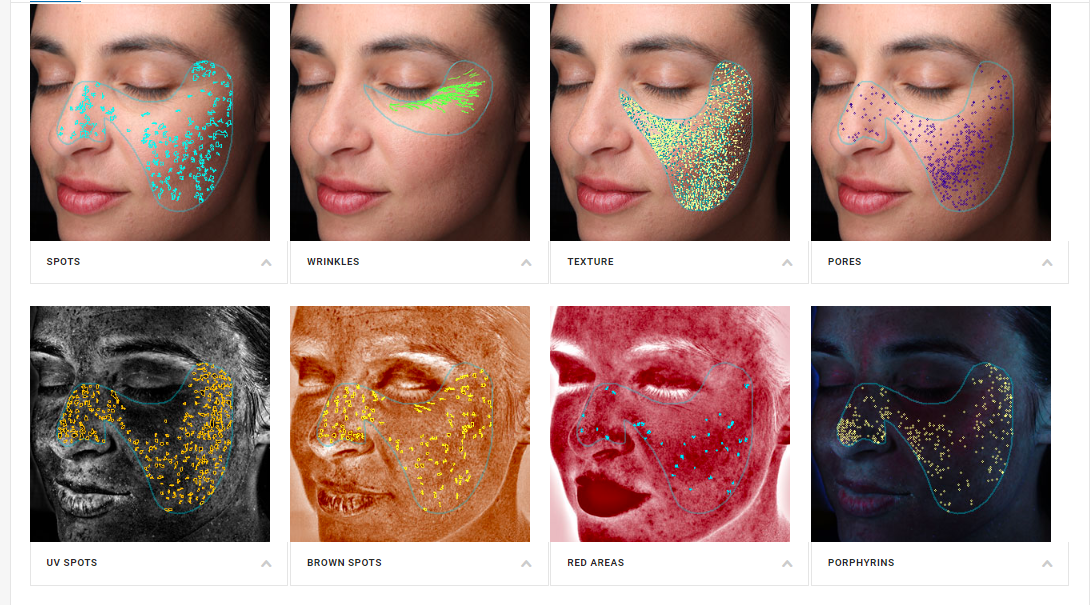Viewport: 1090px width, 605px height.
Task: Open the Red Areas image
Action: coord(670,424)
